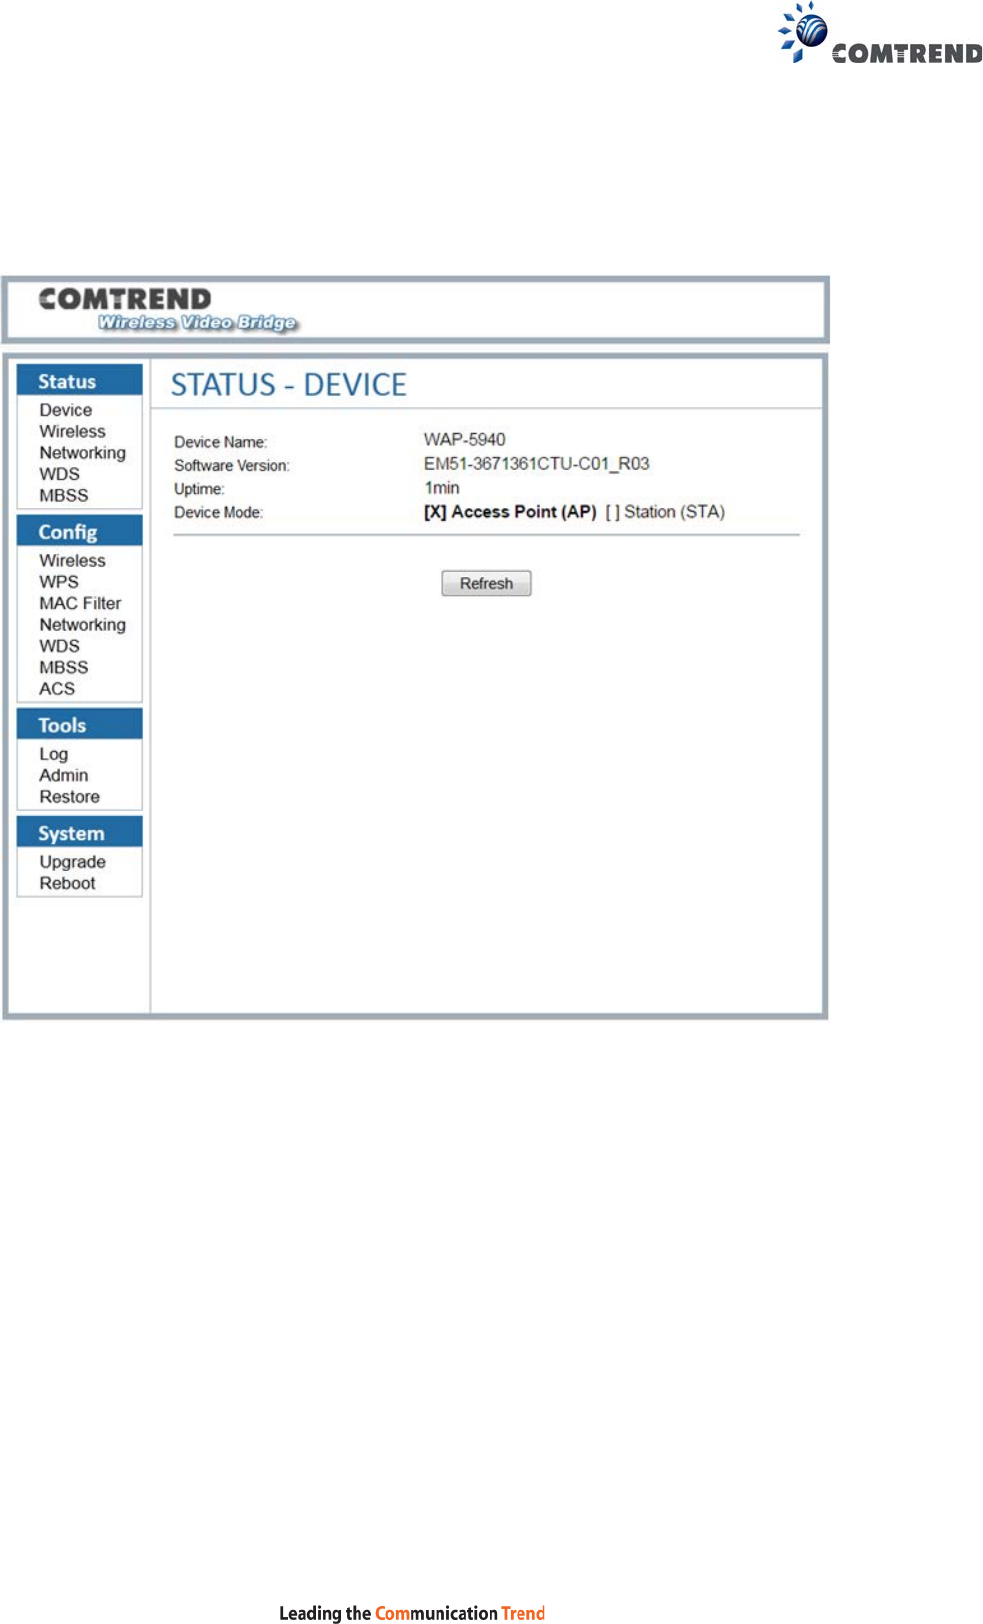The height and width of the screenshot is (1624, 983).
Task: Select software version EM51-3671361CTU-C01_R03
Action: [536, 463]
